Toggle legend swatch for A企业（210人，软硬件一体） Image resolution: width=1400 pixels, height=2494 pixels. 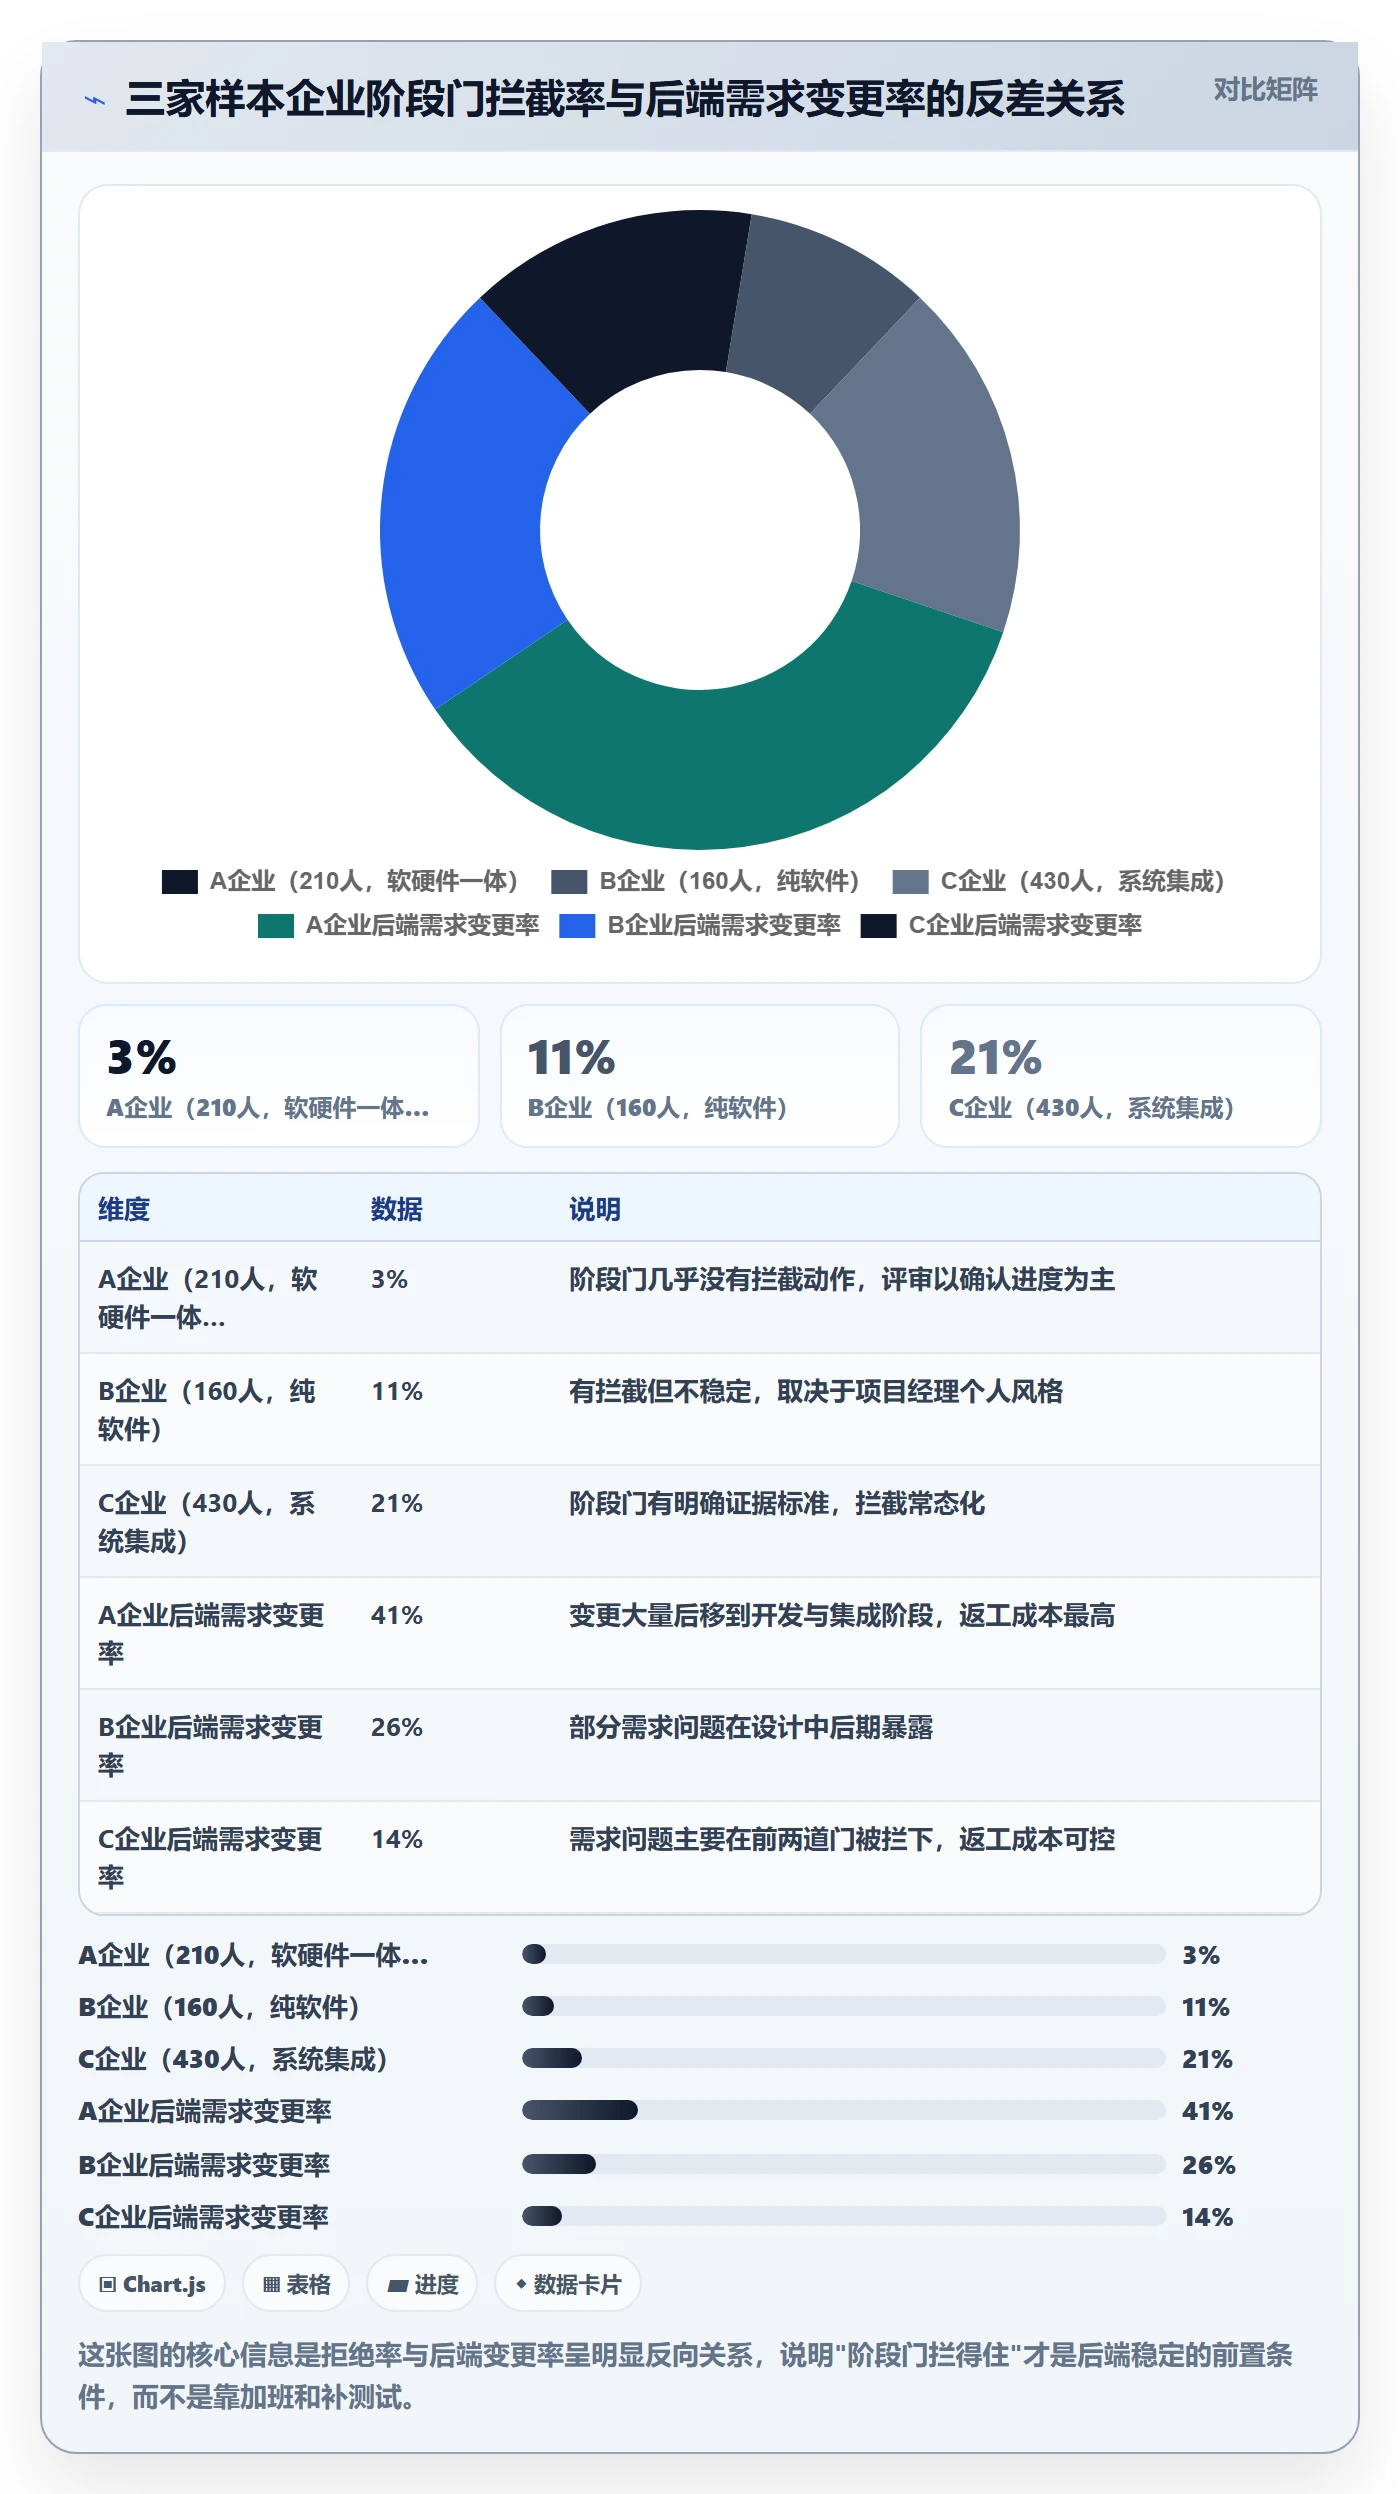(180, 882)
